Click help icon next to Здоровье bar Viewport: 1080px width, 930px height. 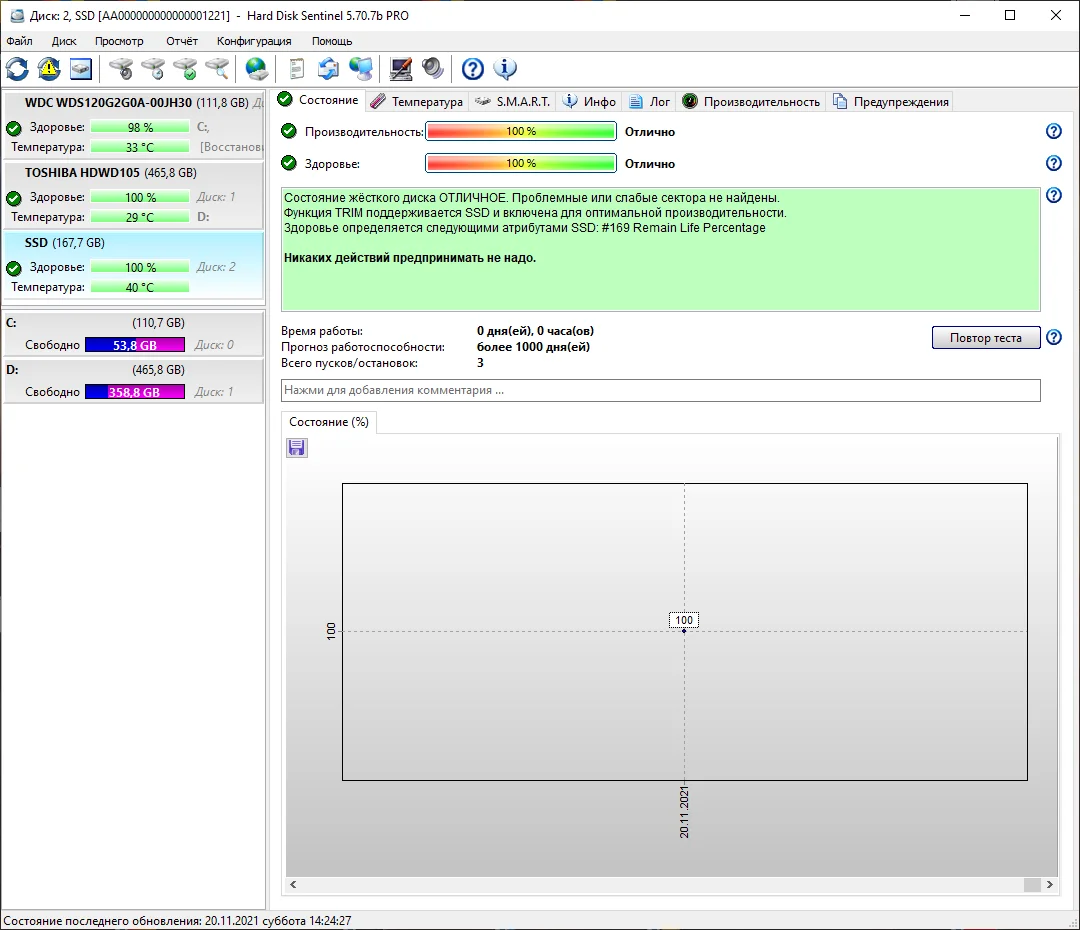(x=1054, y=163)
